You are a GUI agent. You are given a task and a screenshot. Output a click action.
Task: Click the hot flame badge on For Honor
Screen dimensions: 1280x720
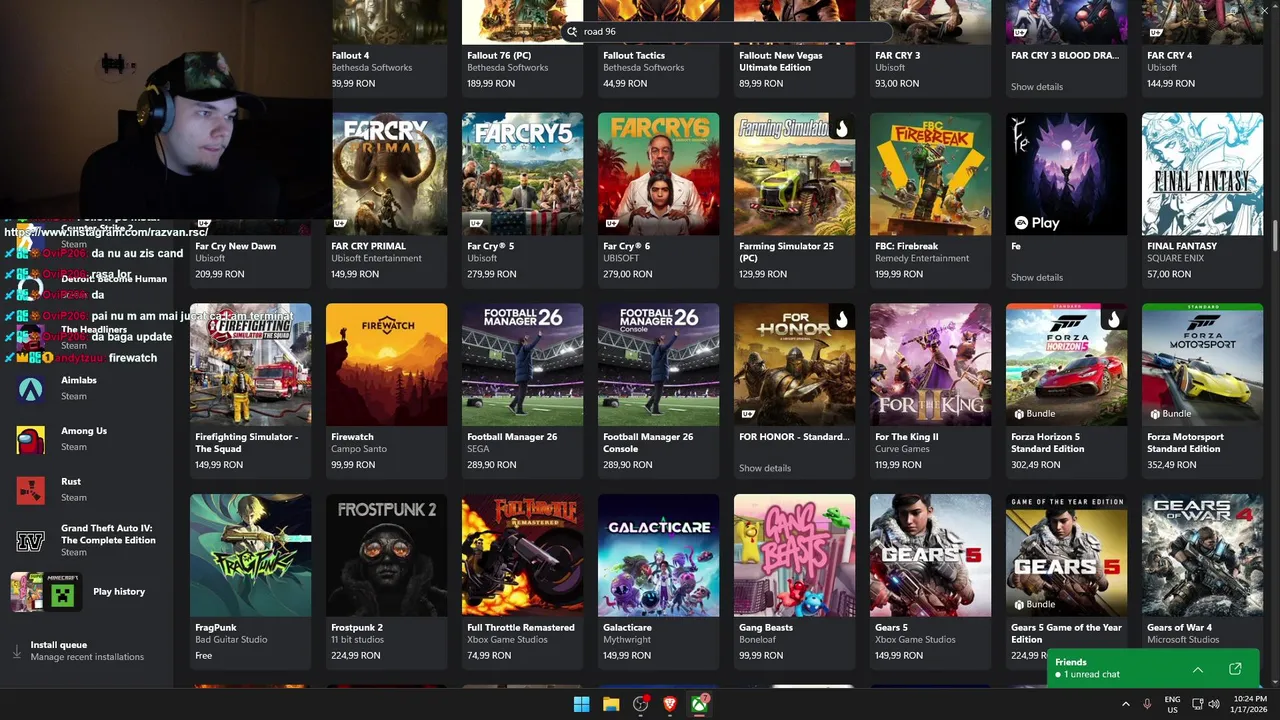(842, 319)
